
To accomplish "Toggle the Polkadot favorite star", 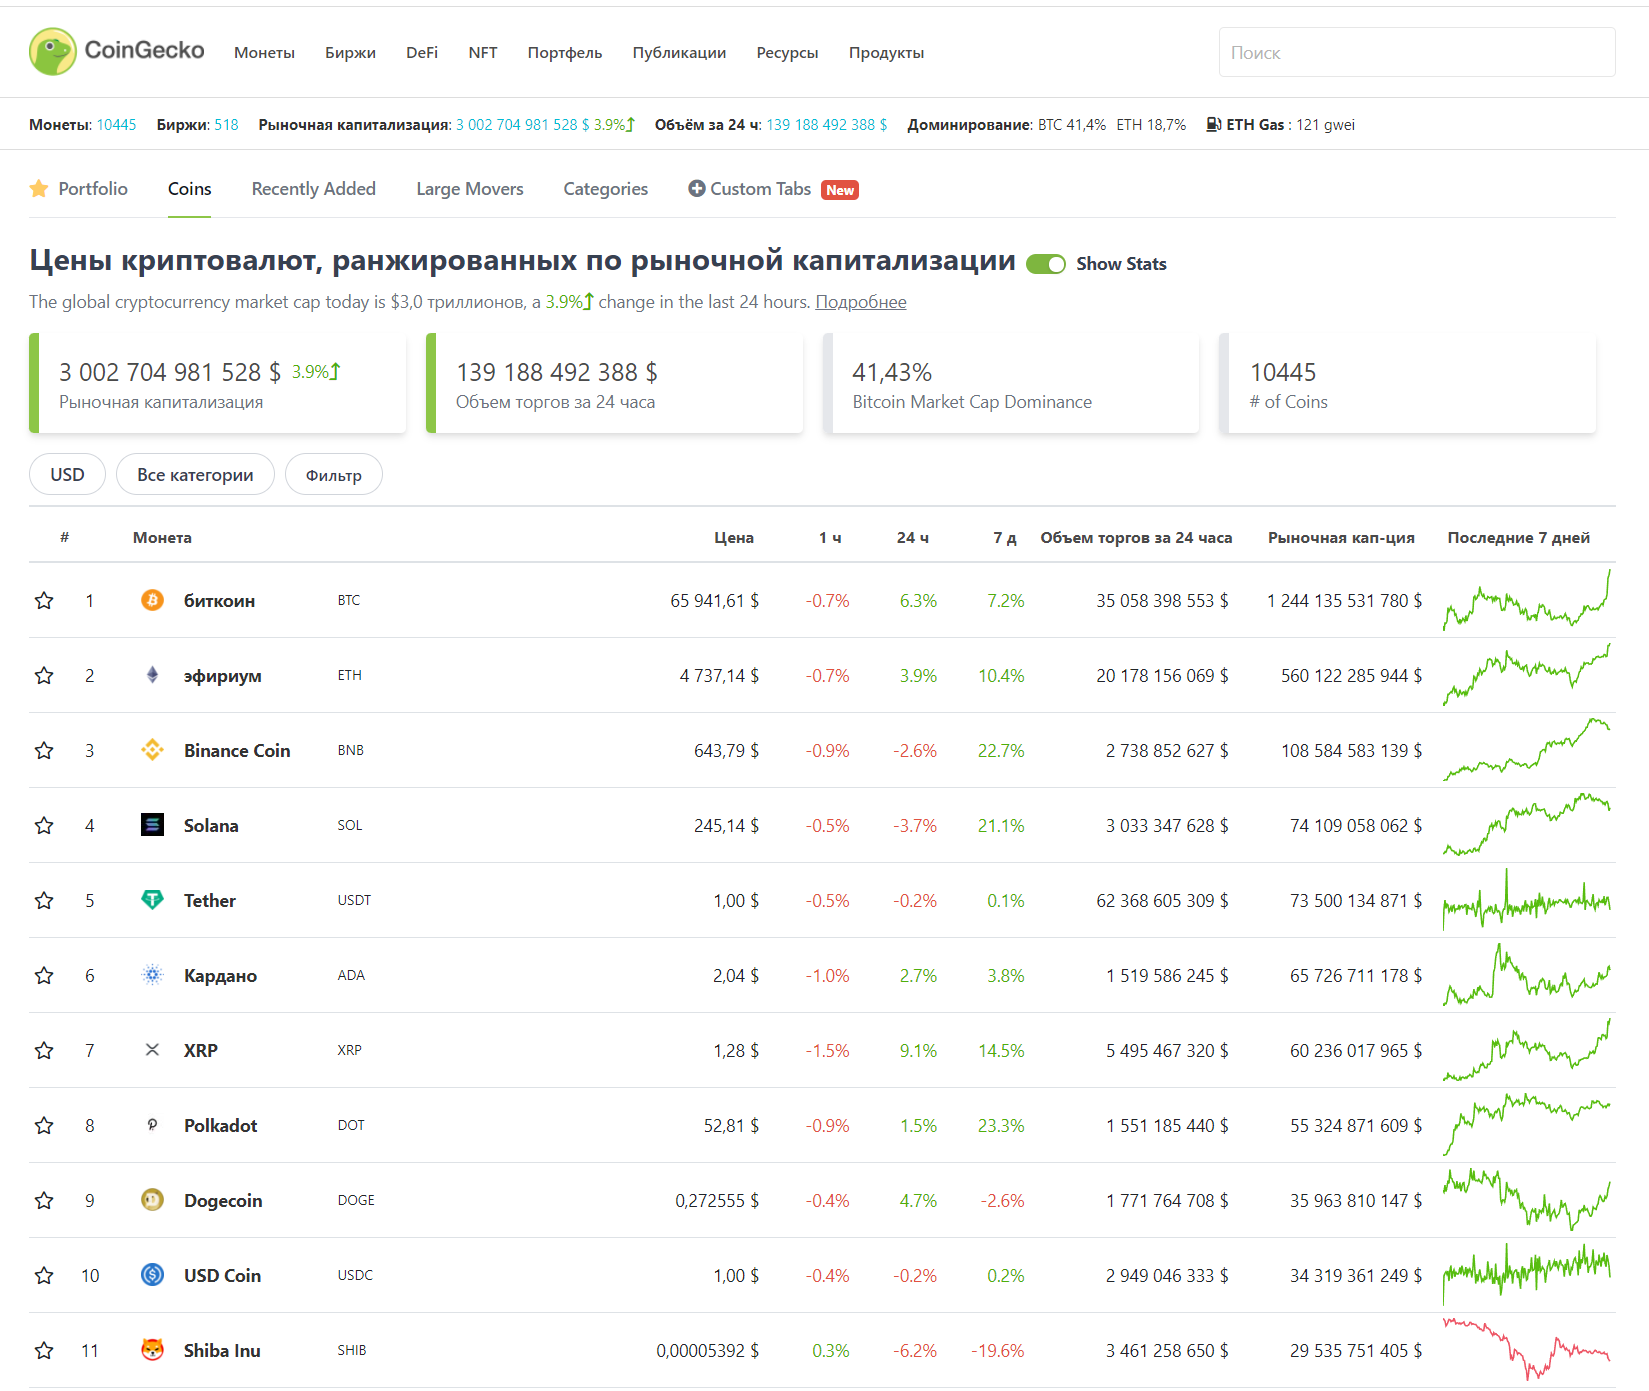I will click(x=44, y=1125).
